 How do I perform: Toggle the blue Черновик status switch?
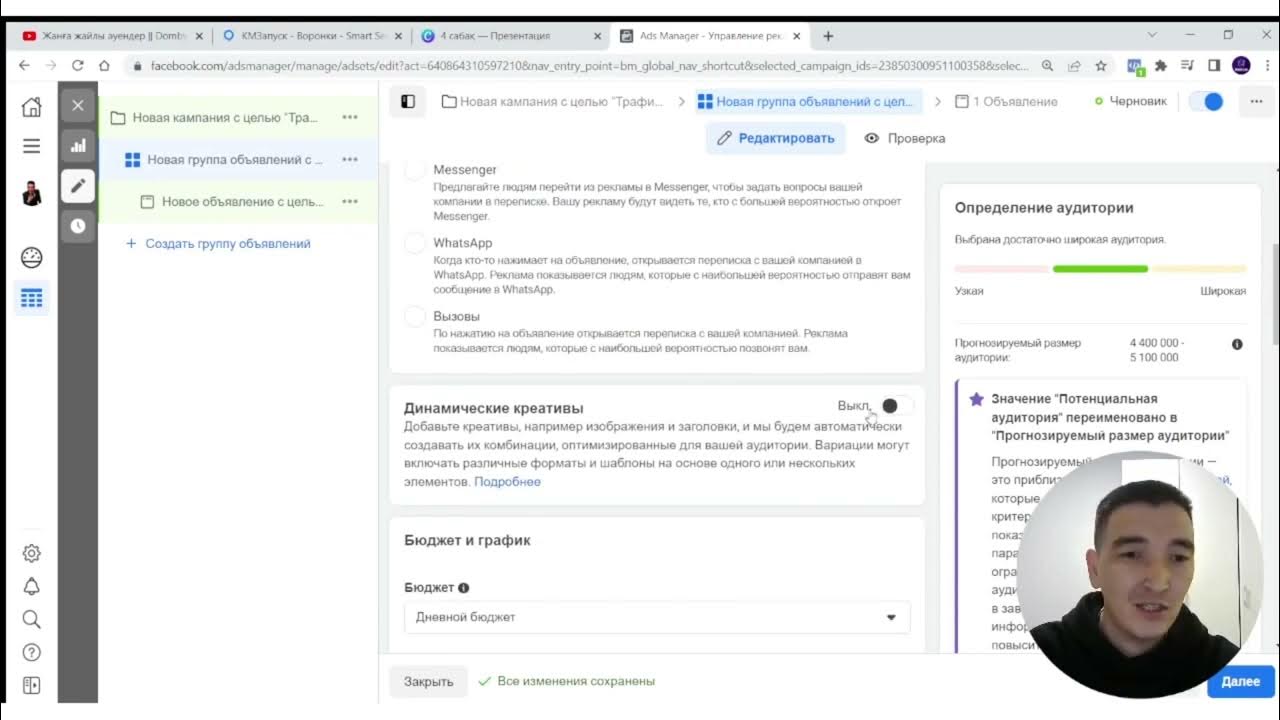pos(1207,101)
